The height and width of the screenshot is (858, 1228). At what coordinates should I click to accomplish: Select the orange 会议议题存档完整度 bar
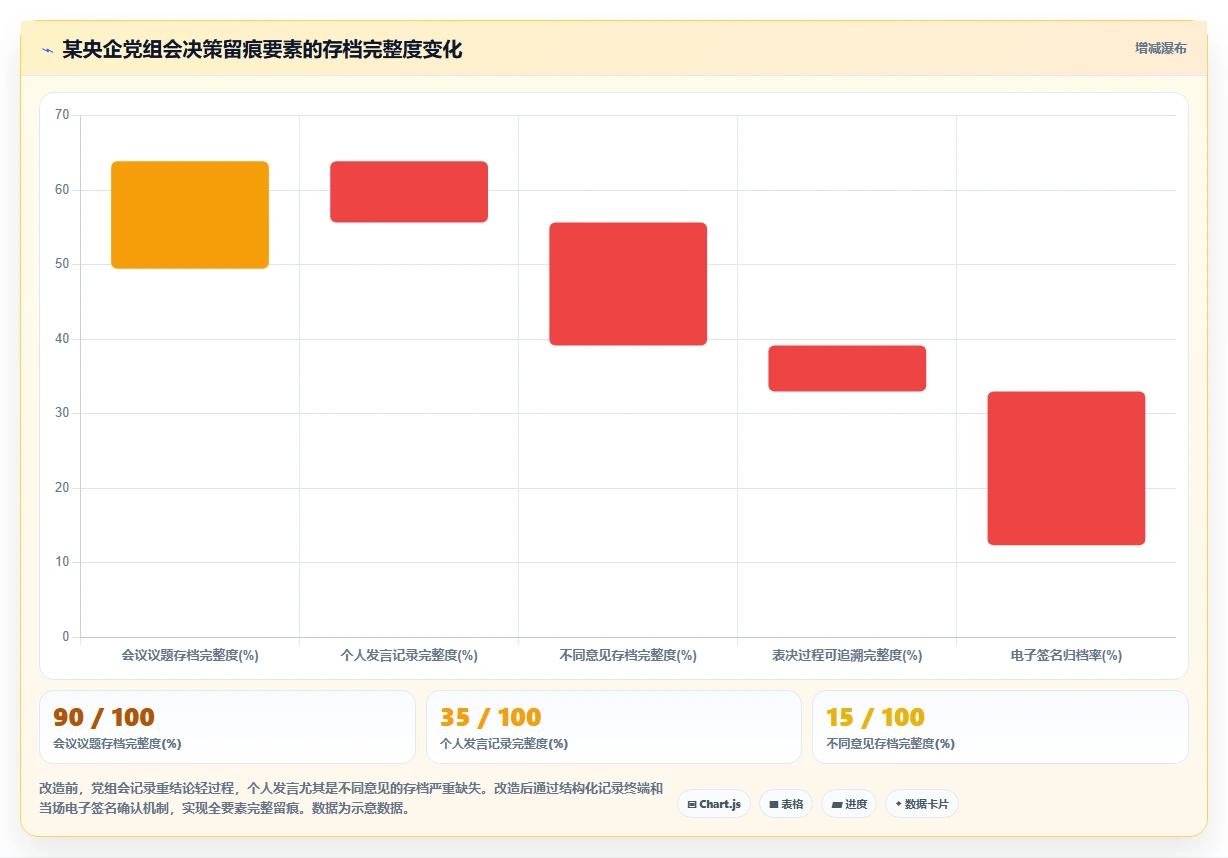click(190, 215)
